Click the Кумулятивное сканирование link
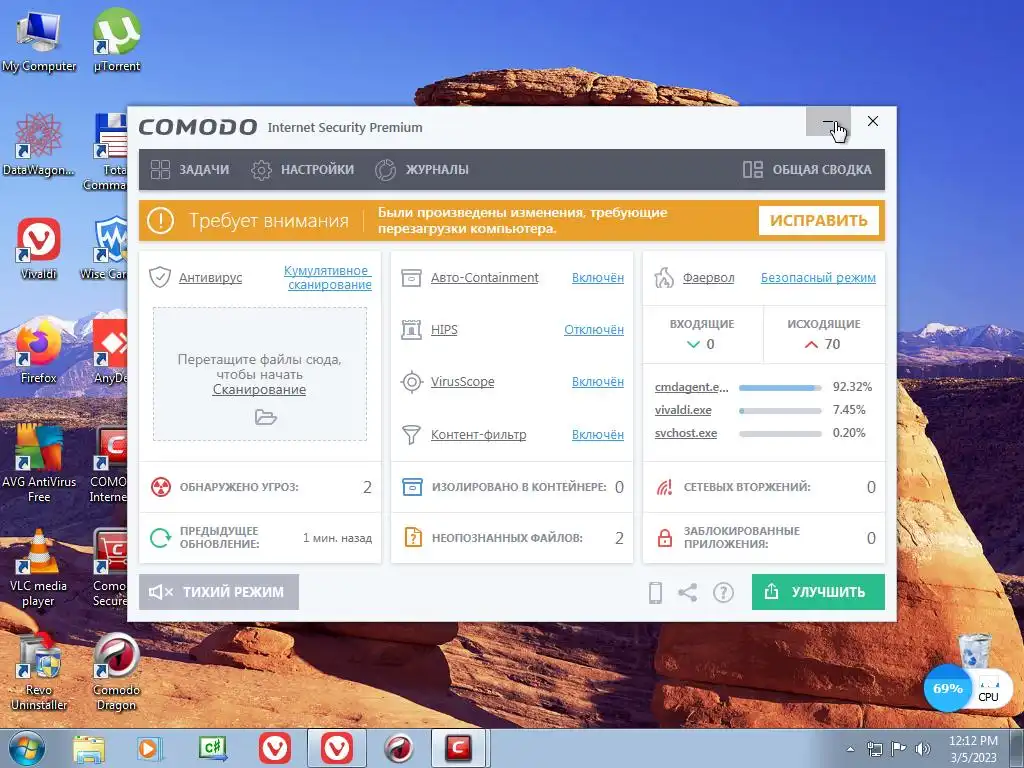Viewport: 1024px width, 768px height. 328,278
